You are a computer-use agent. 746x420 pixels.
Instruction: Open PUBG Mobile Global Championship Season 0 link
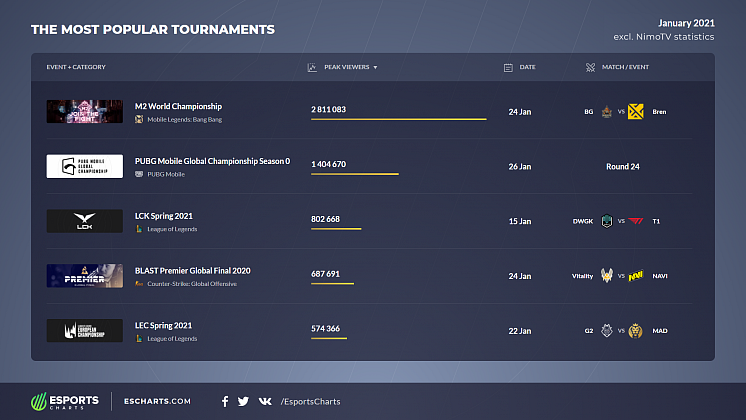[212, 161]
